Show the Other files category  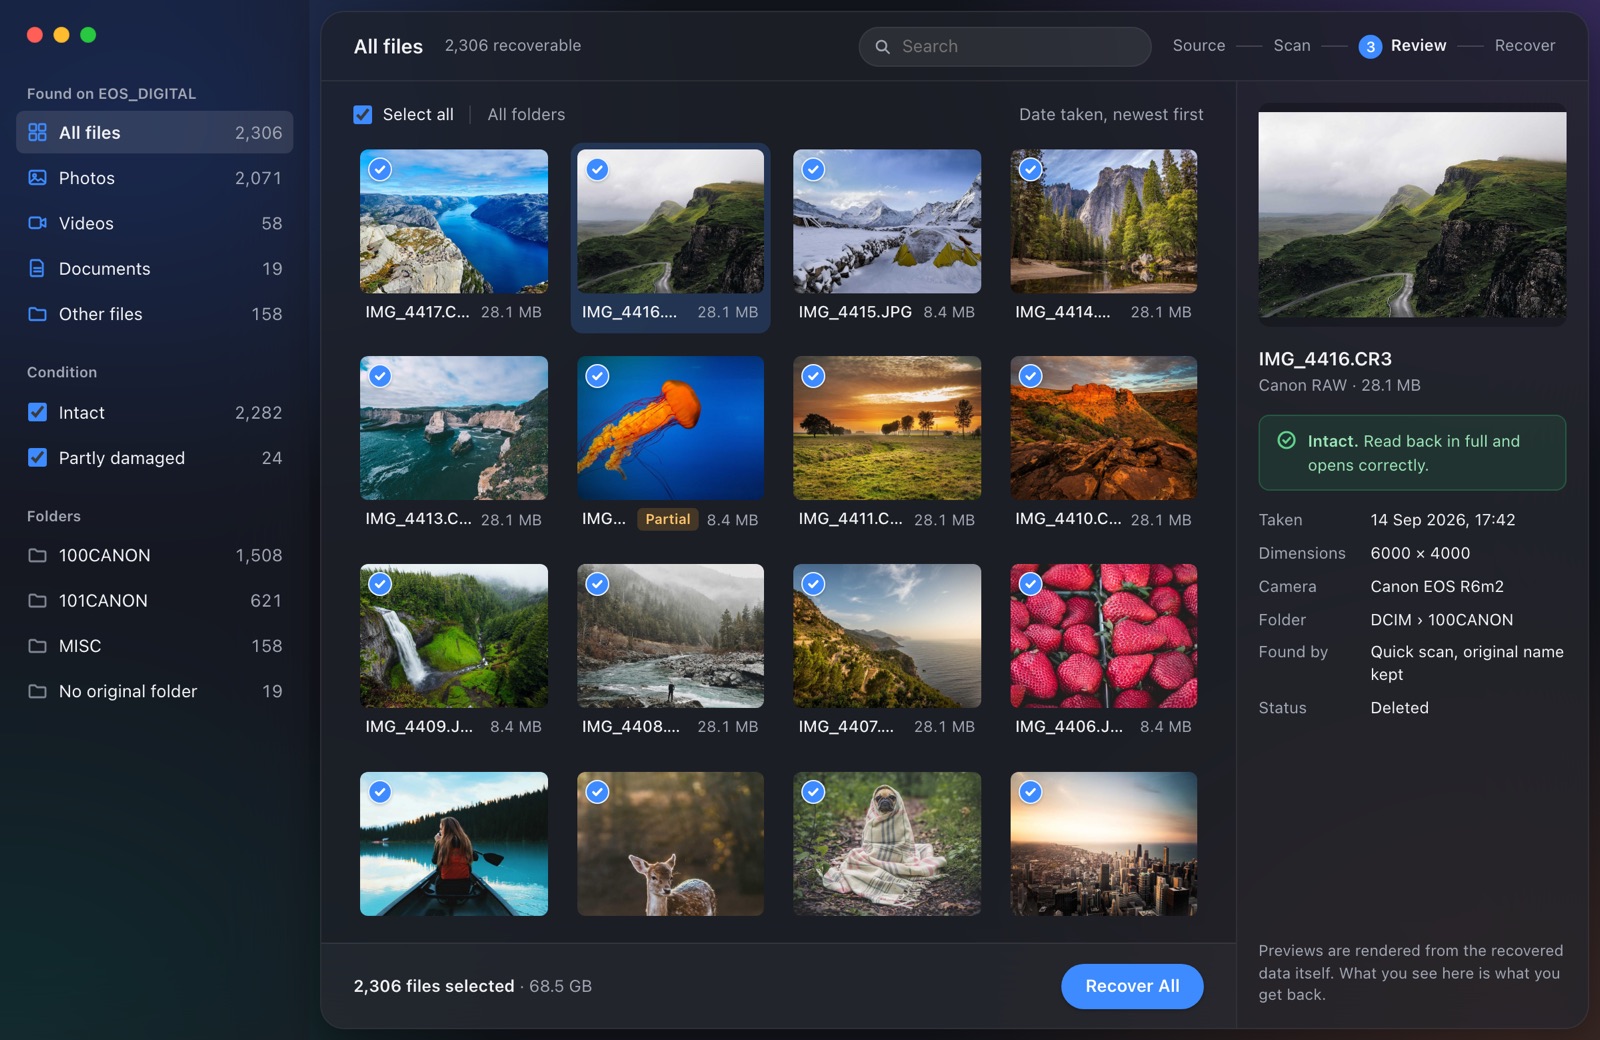(x=155, y=314)
